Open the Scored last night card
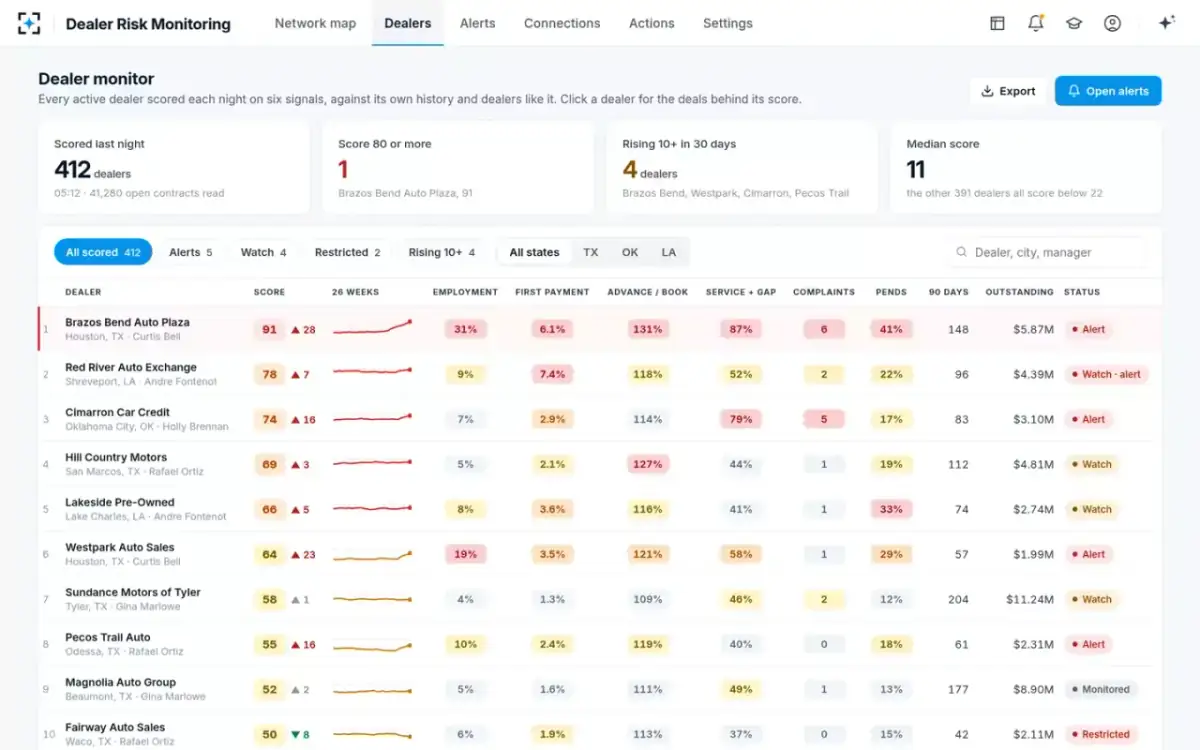The height and width of the screenshot is (750, 1200). point(174,168)
